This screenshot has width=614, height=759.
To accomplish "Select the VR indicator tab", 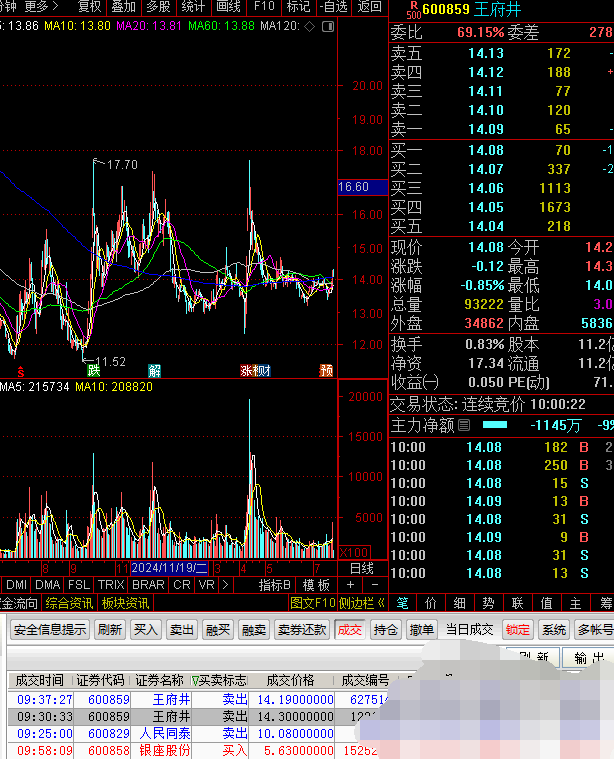I will tap(207, 585).
